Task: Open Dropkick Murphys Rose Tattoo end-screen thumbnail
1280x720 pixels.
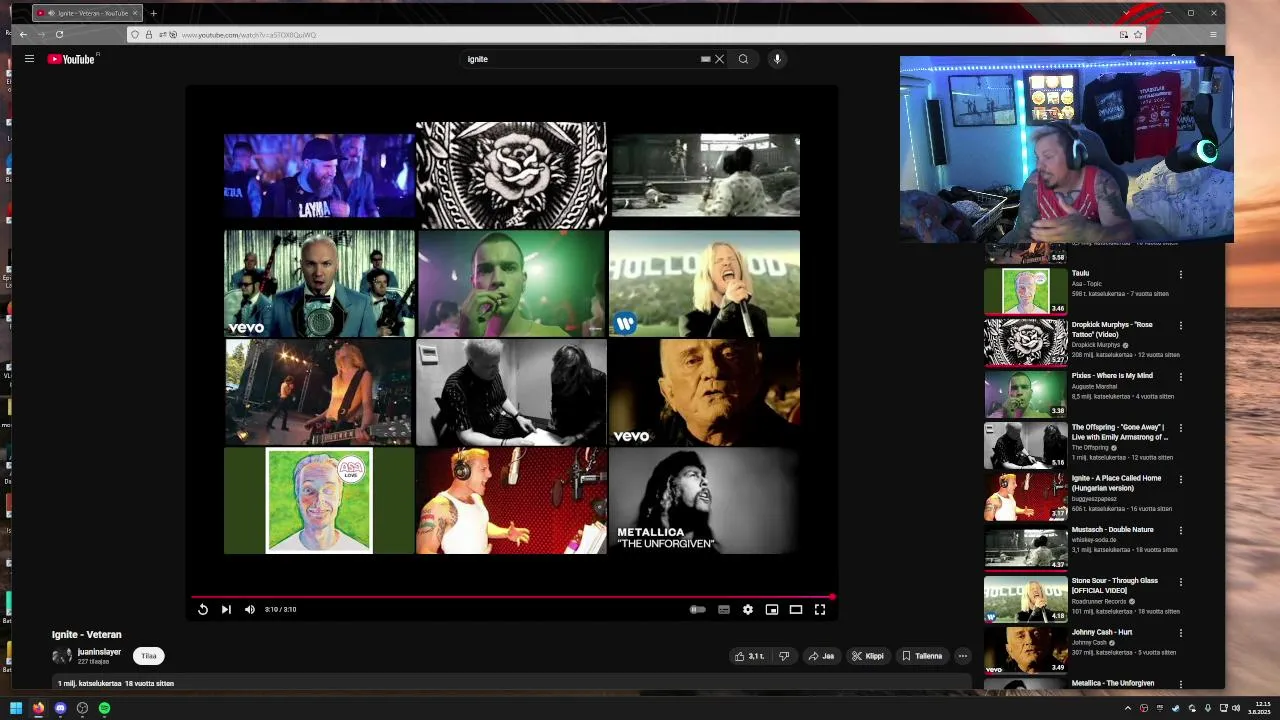Action: (511, 175)
